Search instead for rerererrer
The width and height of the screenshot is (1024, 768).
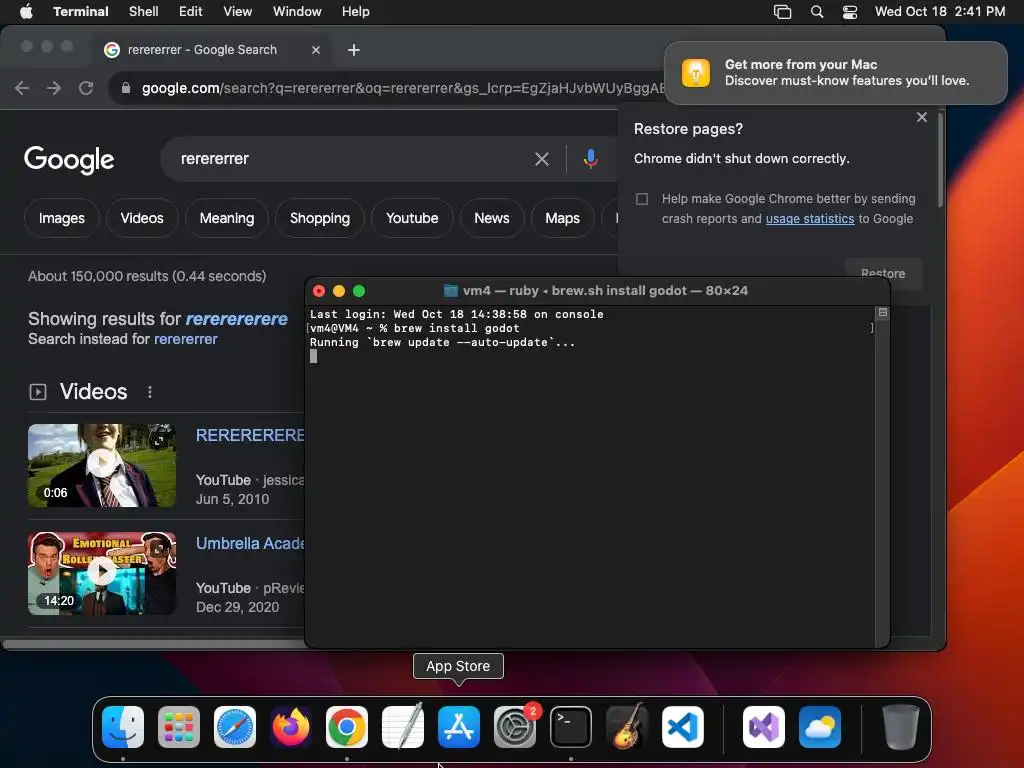[185, 339]
